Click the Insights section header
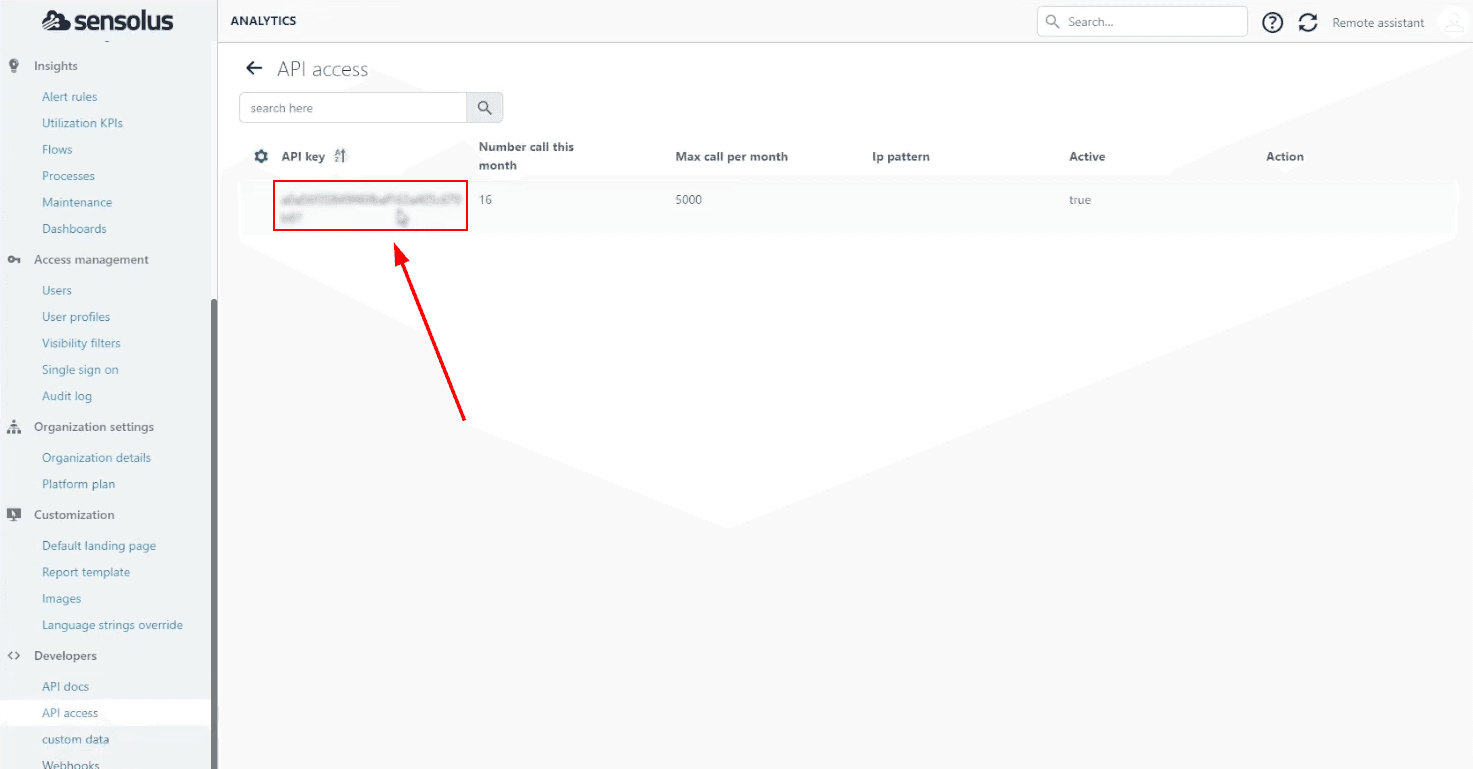Screen dimensions: 1473x769 pos(55,66)
